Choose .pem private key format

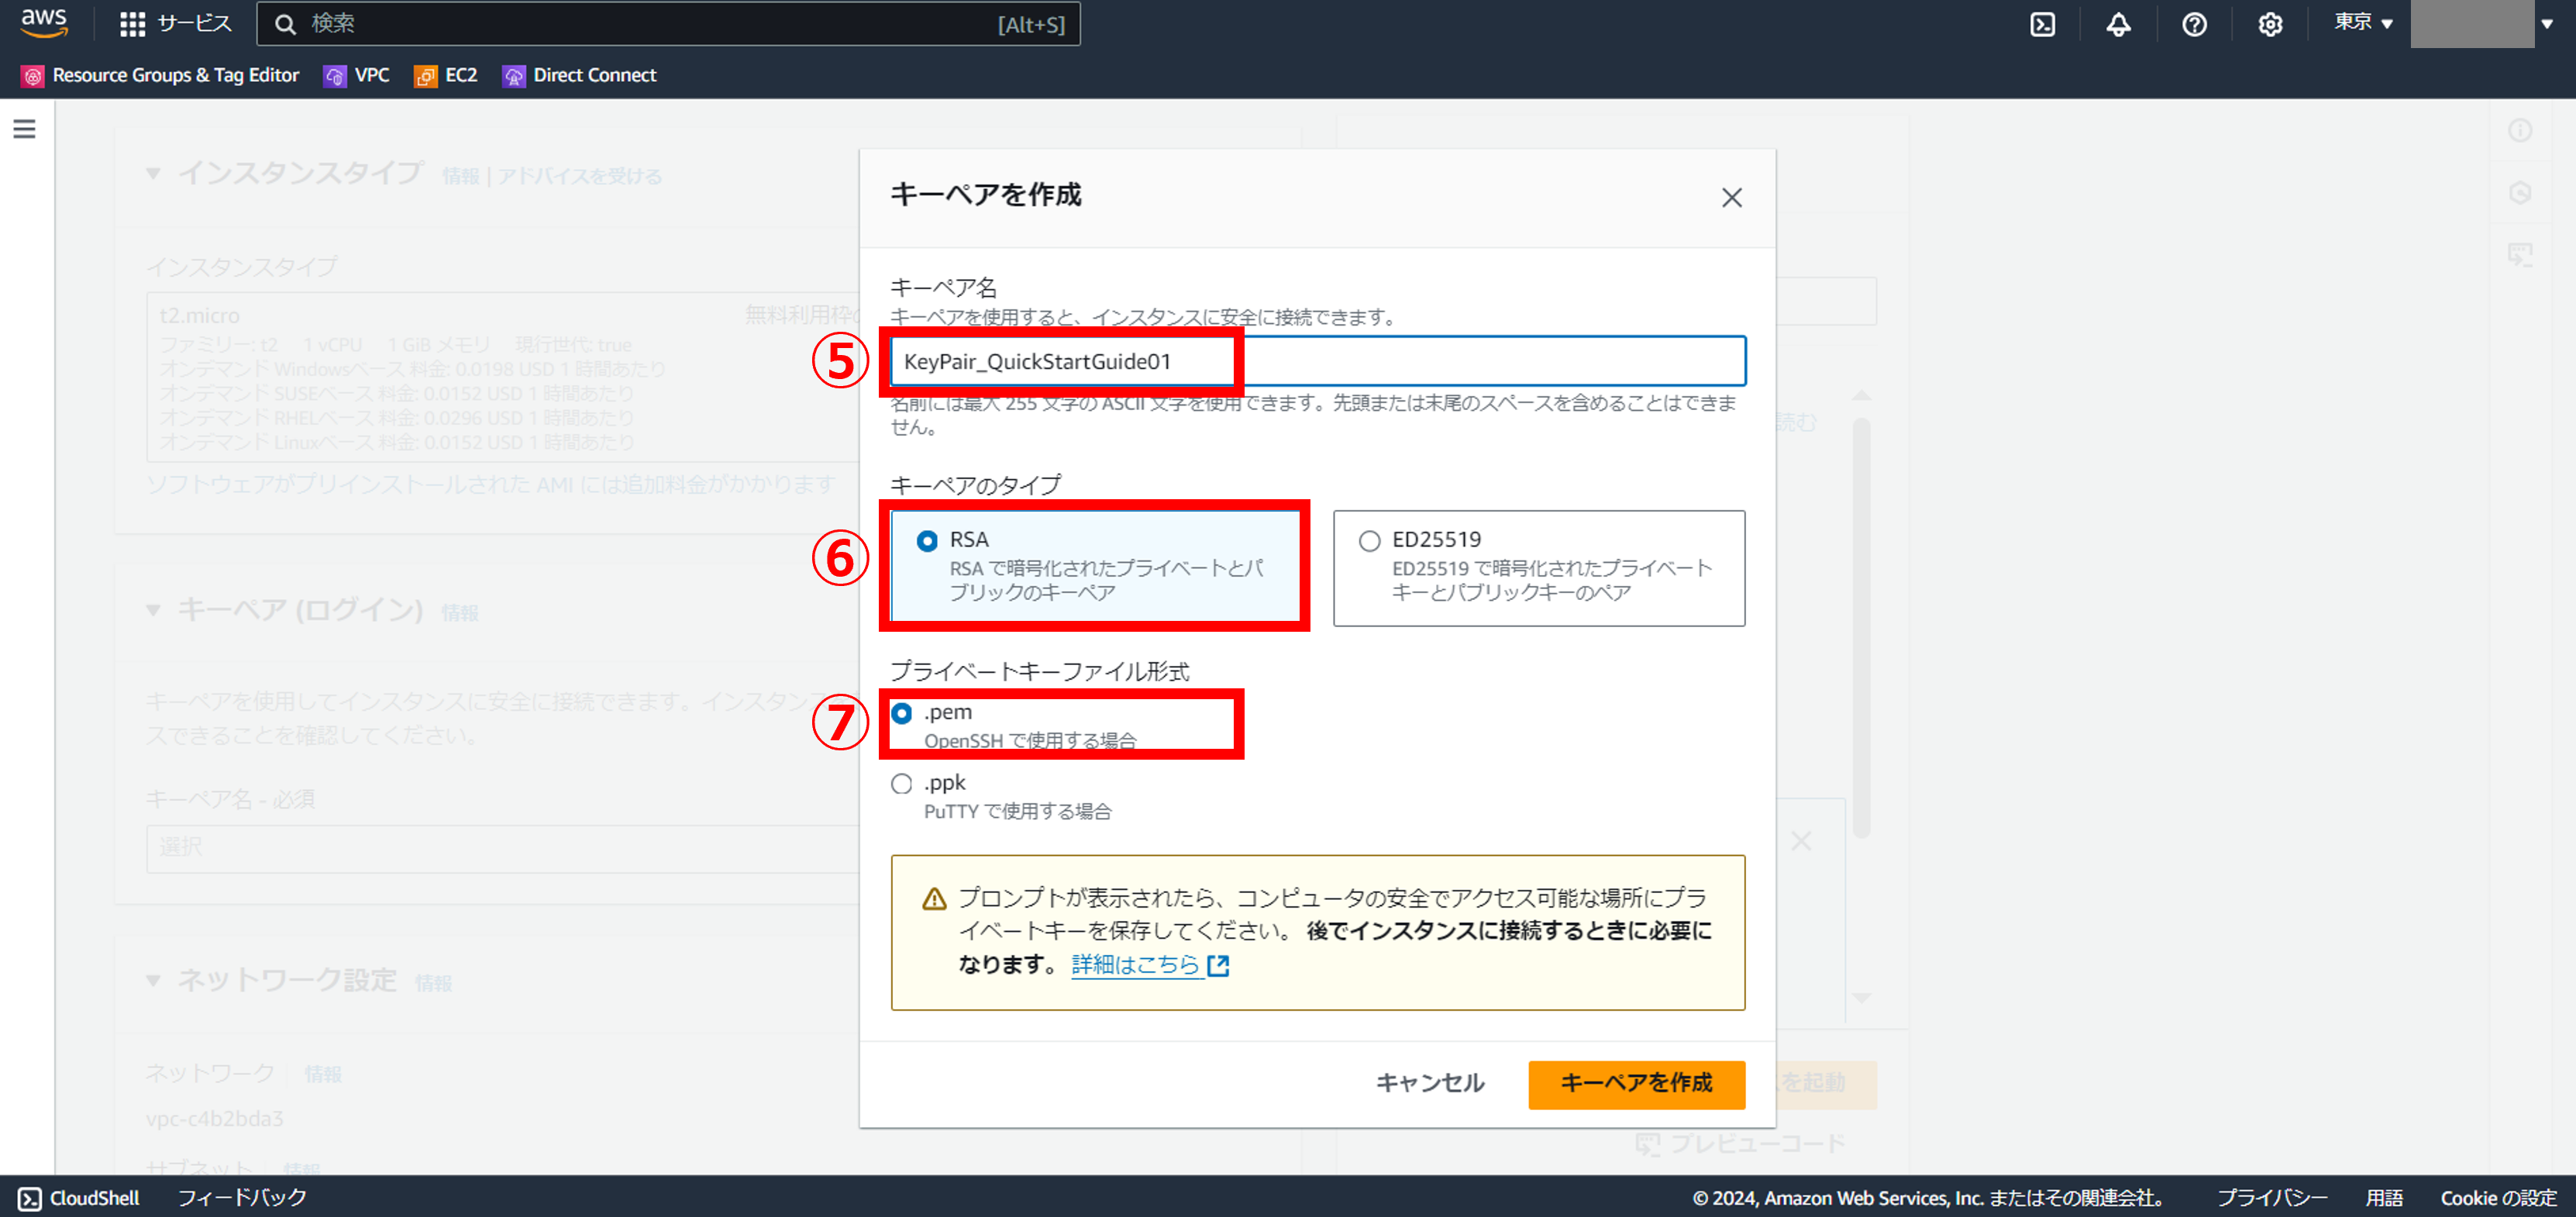901,712
